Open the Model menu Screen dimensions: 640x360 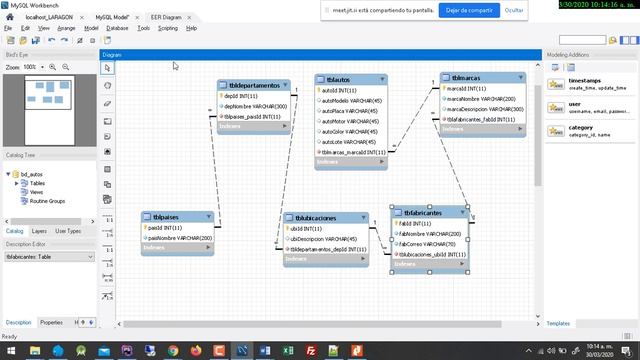(91, 28)
